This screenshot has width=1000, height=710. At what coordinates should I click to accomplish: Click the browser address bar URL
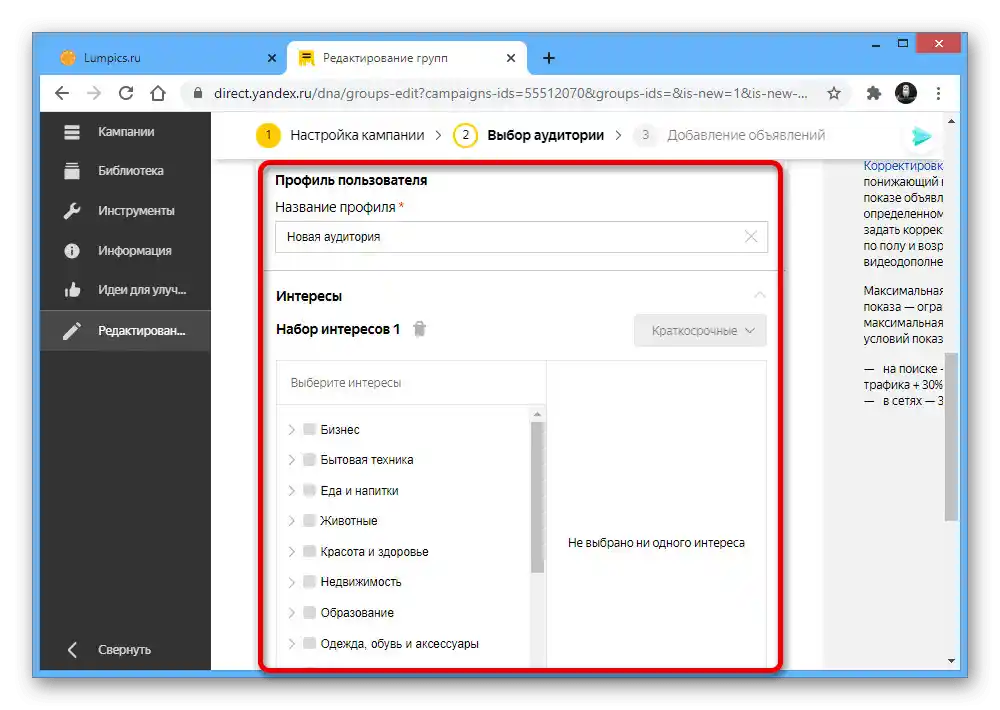(x=510, y=93)
